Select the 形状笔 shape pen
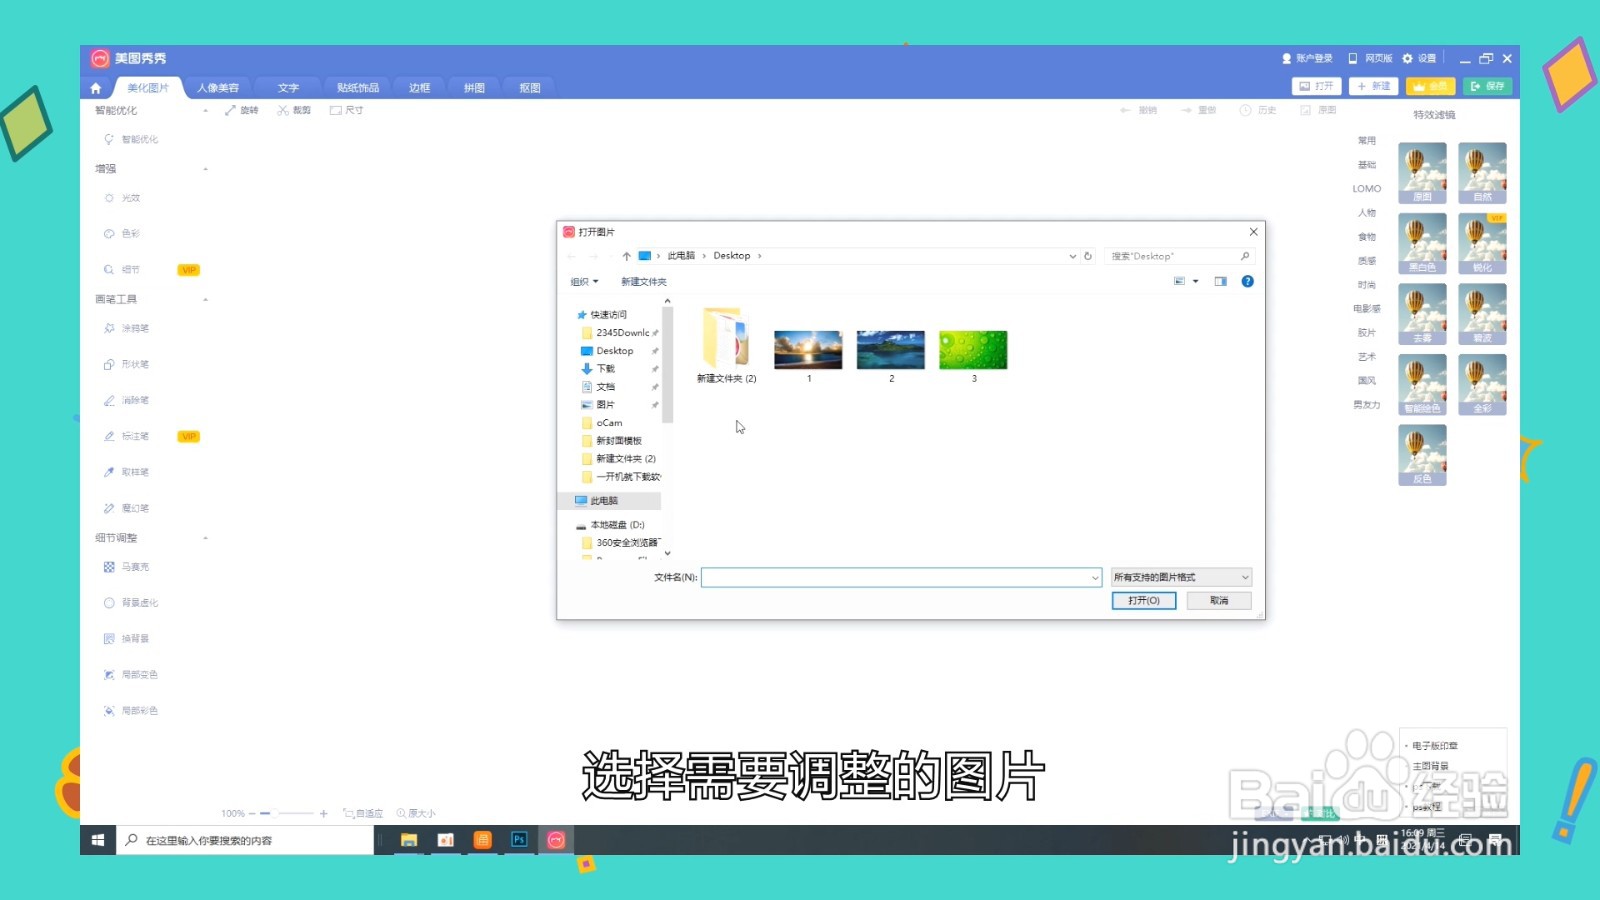 coord(126,364)
